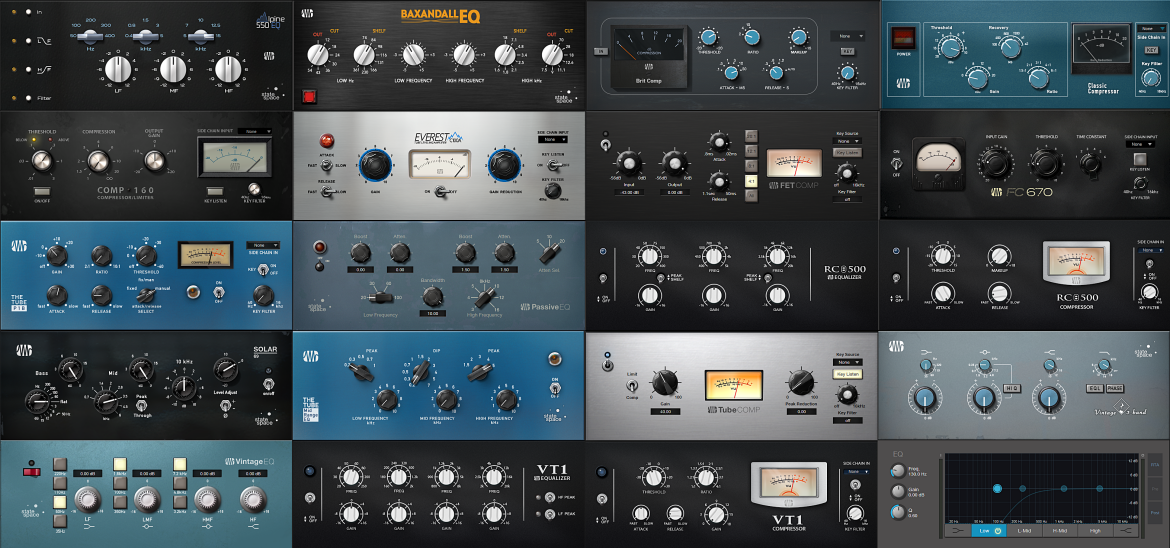Image resolution: width=1170 pixels, height=548 pixels.
Task: Click the amber lamp on Tube Mid Range EQ
Action: [x=554, y=359]
